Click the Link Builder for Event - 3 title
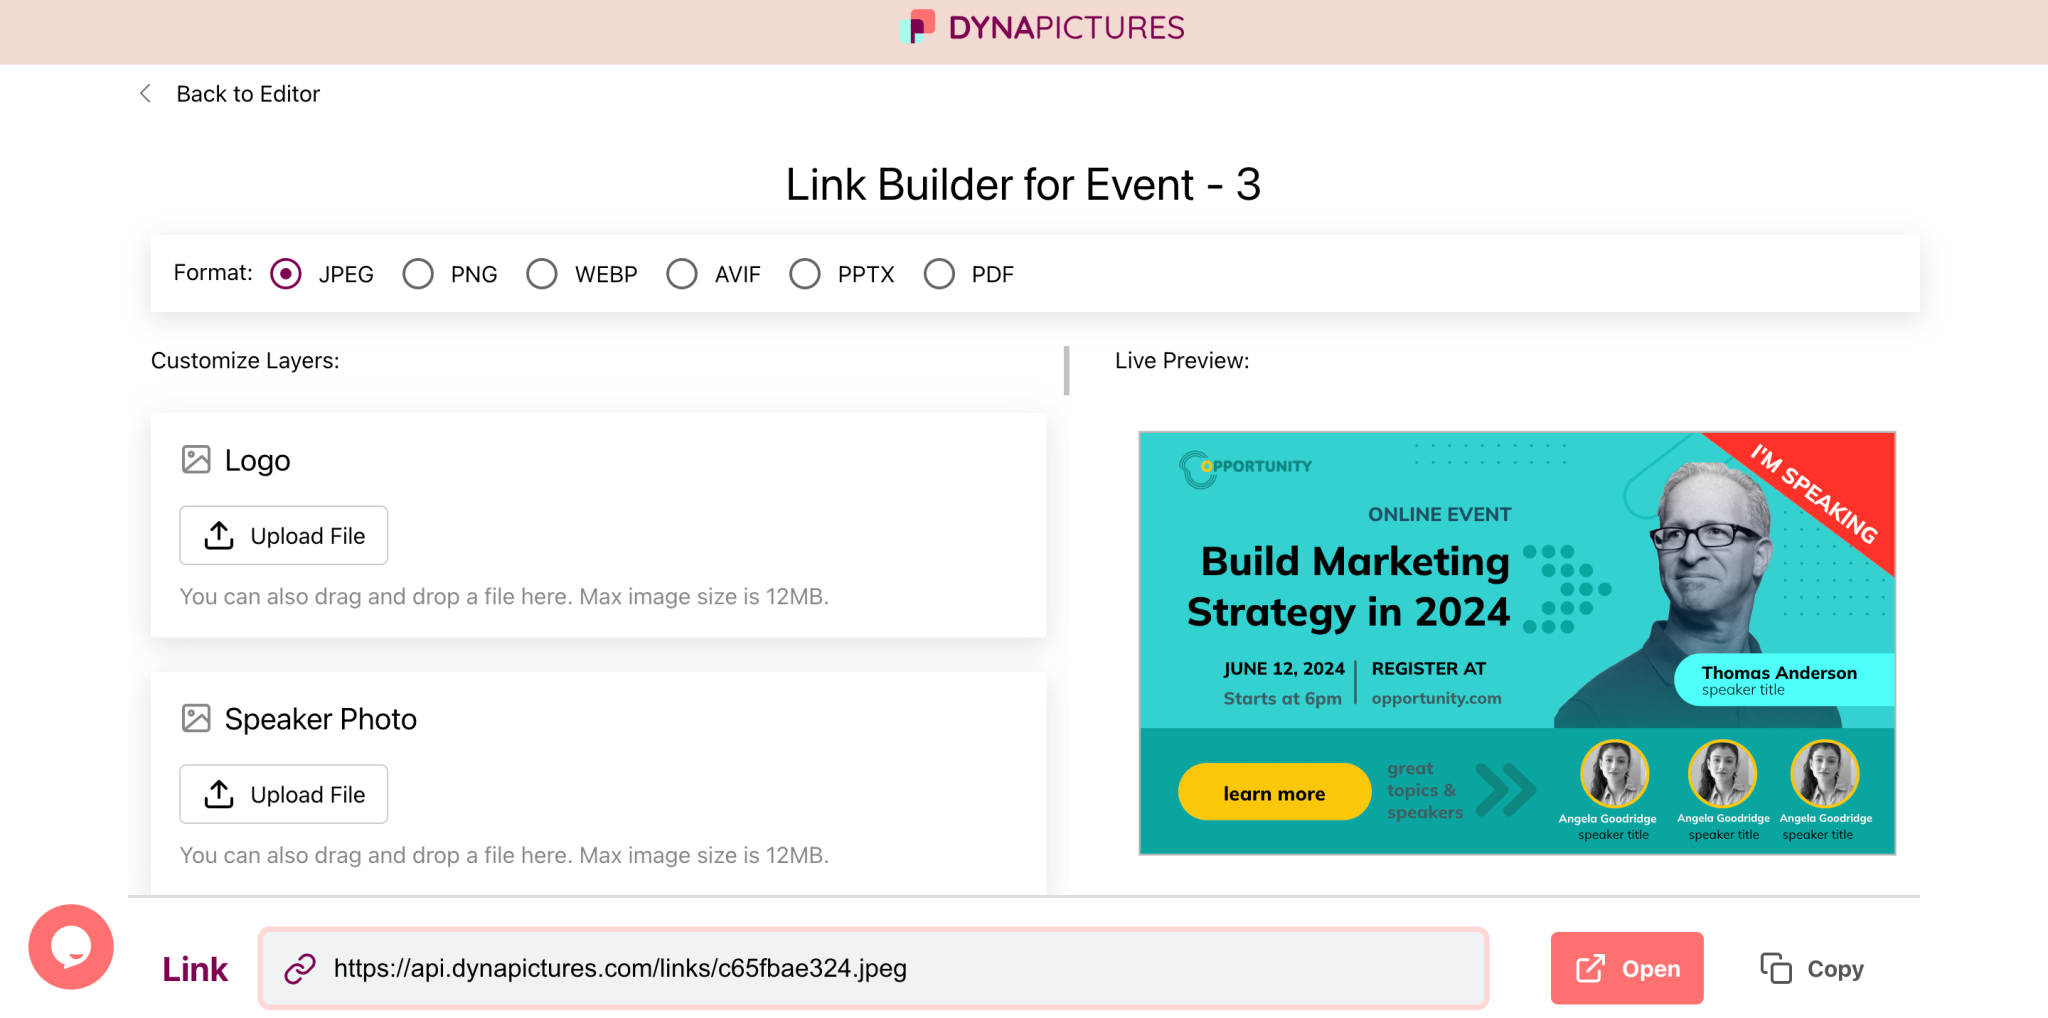Screen dimensions: 2048x1018 coord(1023,184)
